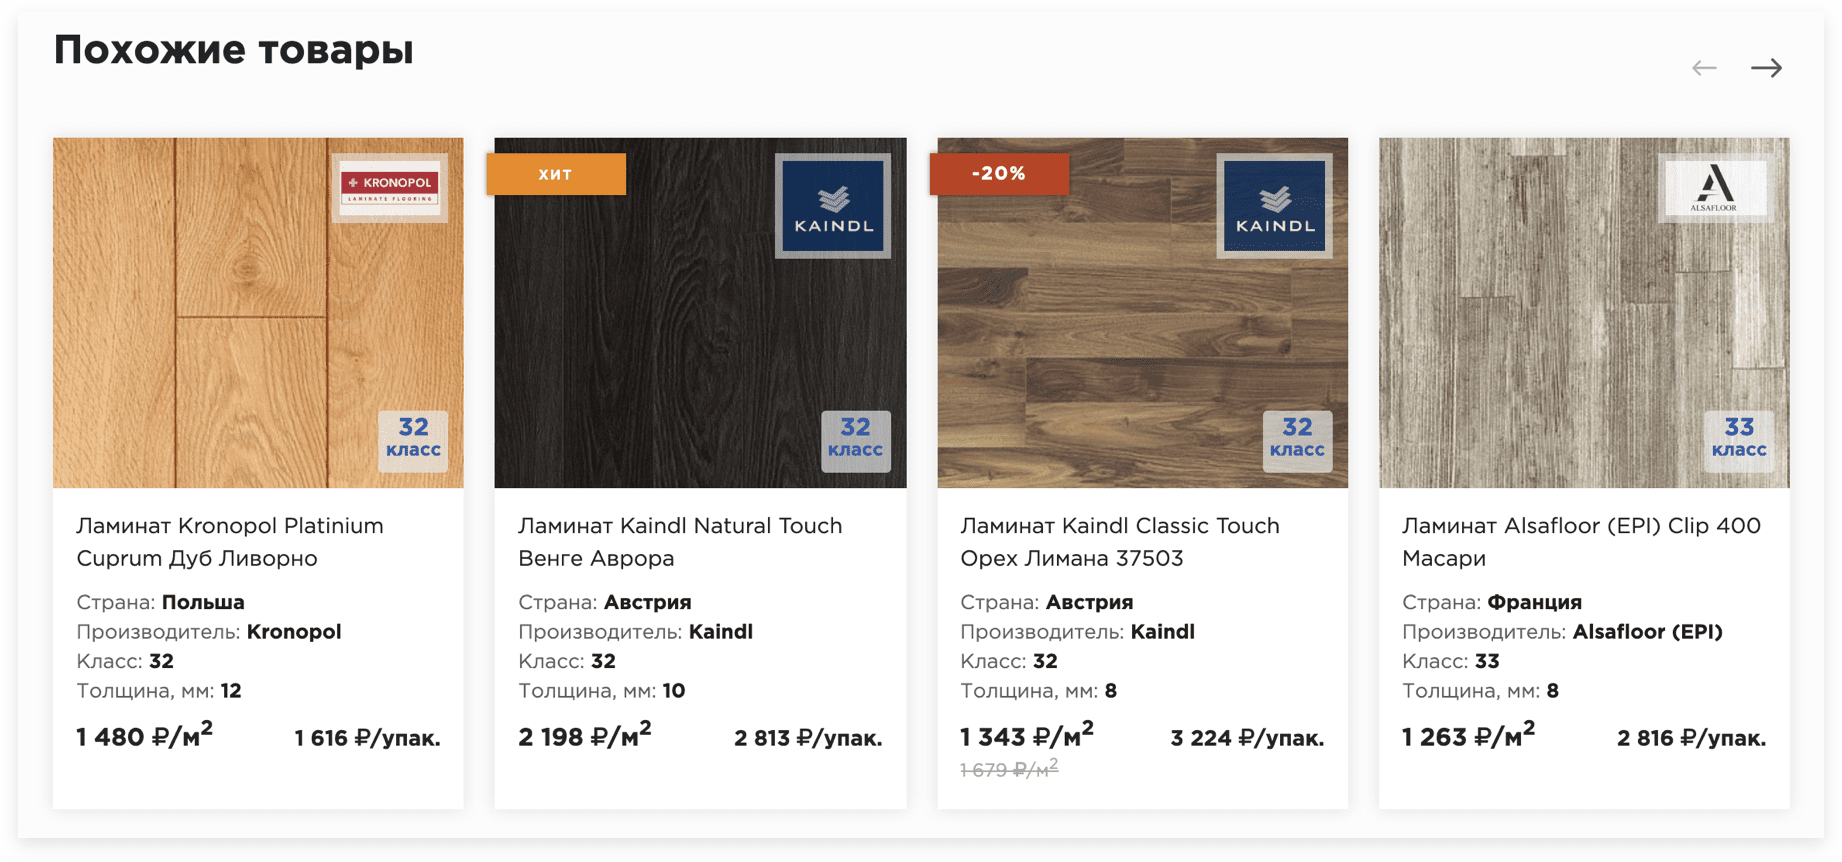Click the Kronopol brand logo badge
This screenshot has height=862, width=1842.
(390, 187)
